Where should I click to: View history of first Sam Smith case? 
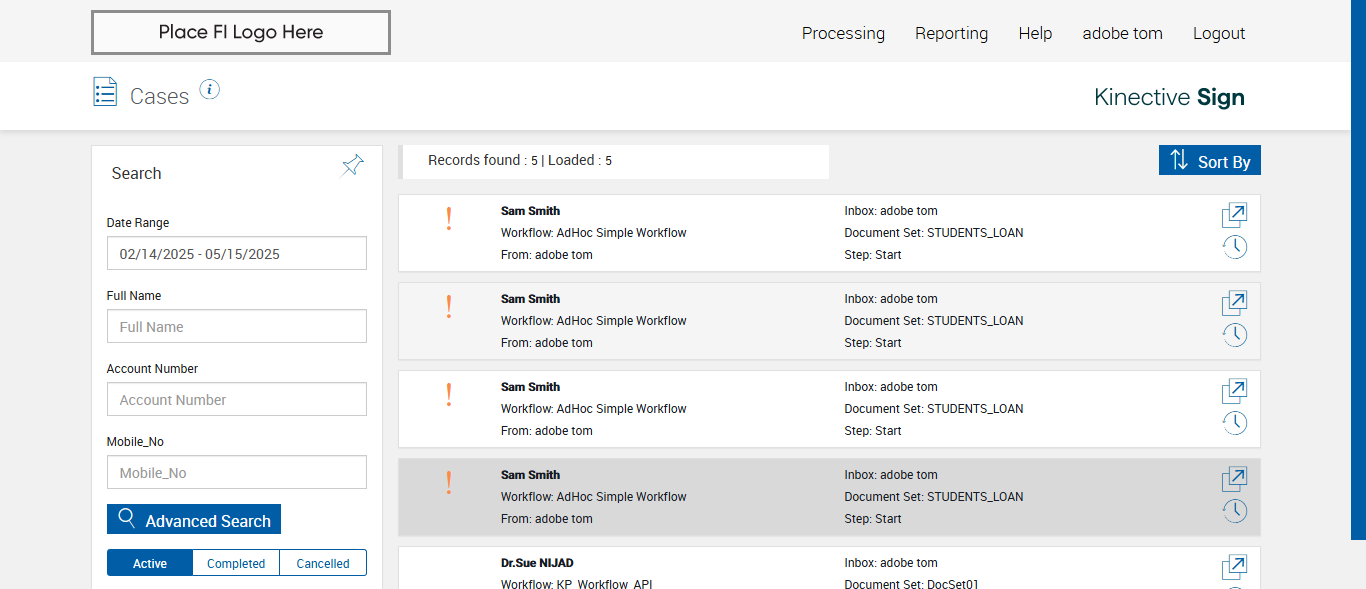click(1234, 247)
